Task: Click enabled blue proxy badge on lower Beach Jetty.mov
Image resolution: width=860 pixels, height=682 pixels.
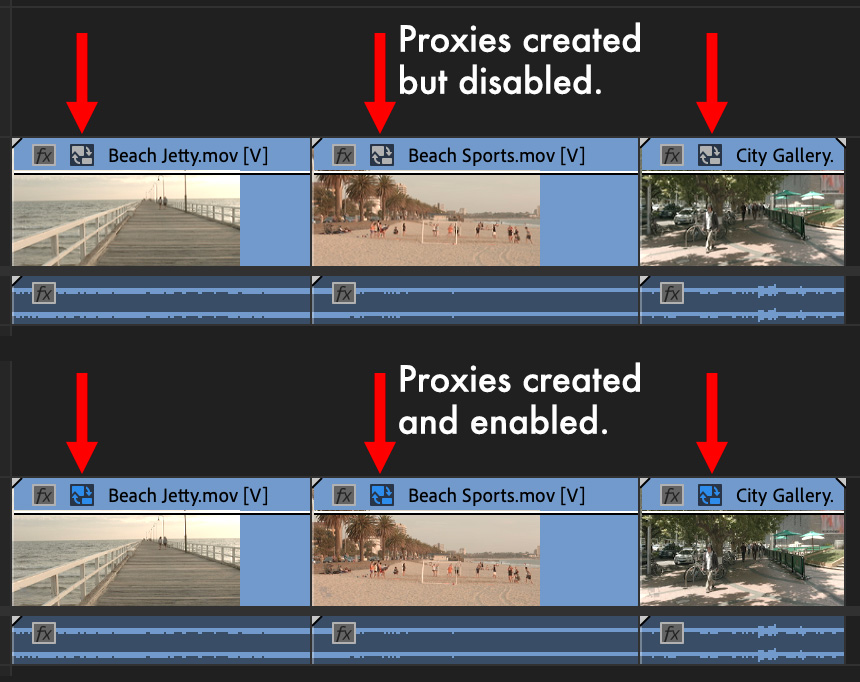Action: (x=82, y=495)
